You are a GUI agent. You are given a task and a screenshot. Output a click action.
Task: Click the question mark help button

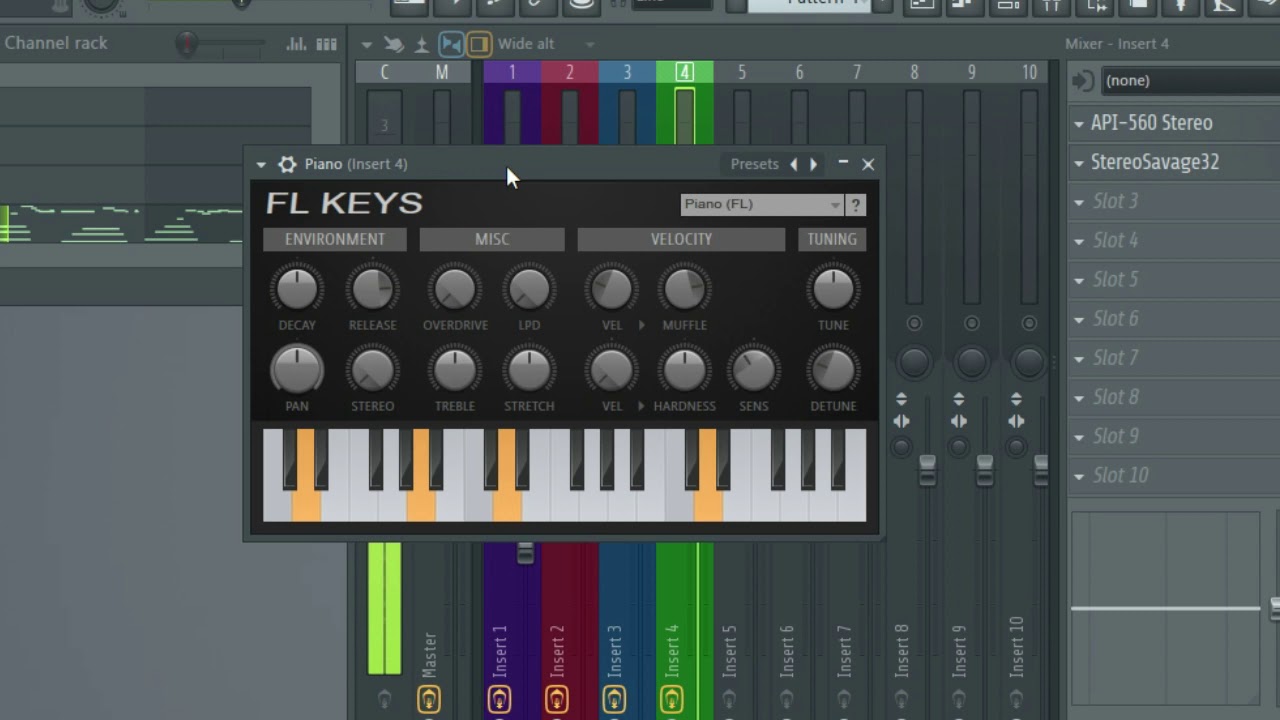click(x=856, y=204)
